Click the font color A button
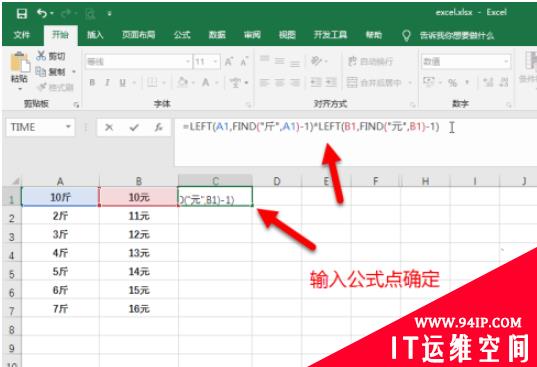Viewport: 537px width, 367px height. pos(205,83)
